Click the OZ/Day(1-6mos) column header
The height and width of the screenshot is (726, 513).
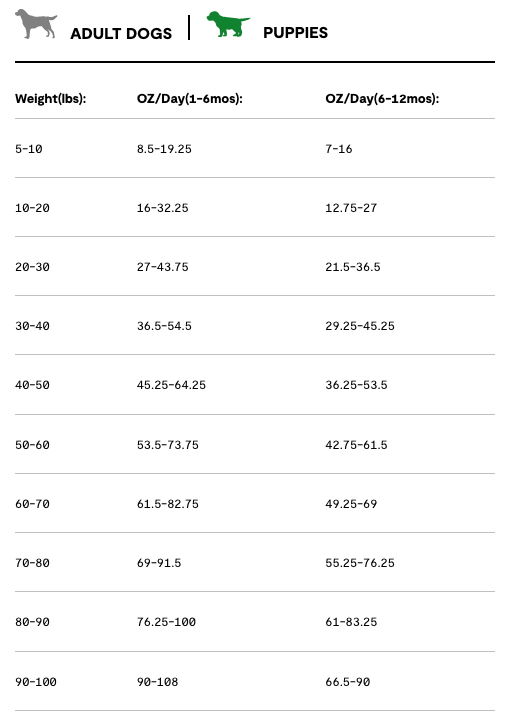pos(190,99)
